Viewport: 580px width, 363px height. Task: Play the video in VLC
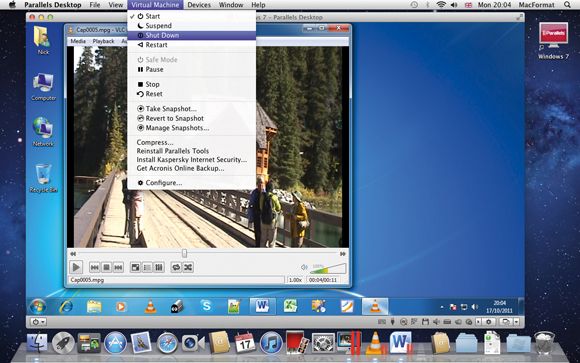[x=76, y=267]
